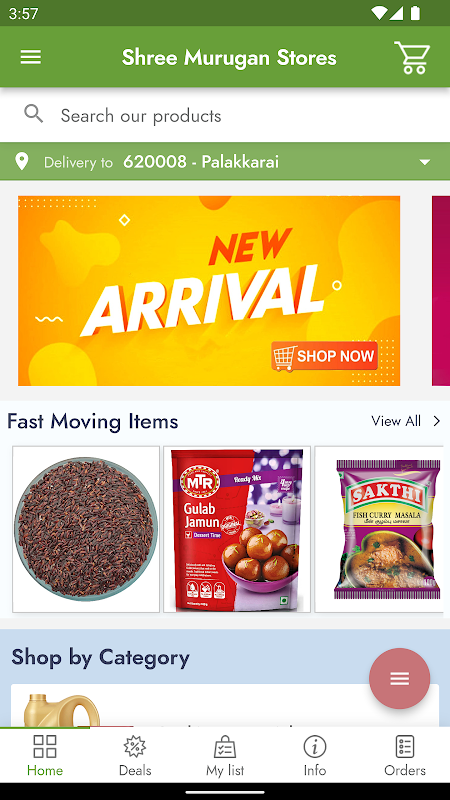Tap the search magnifier icon
Image resolution: width=450 pixels, height=800 pixels.
[x=34, y=114]
